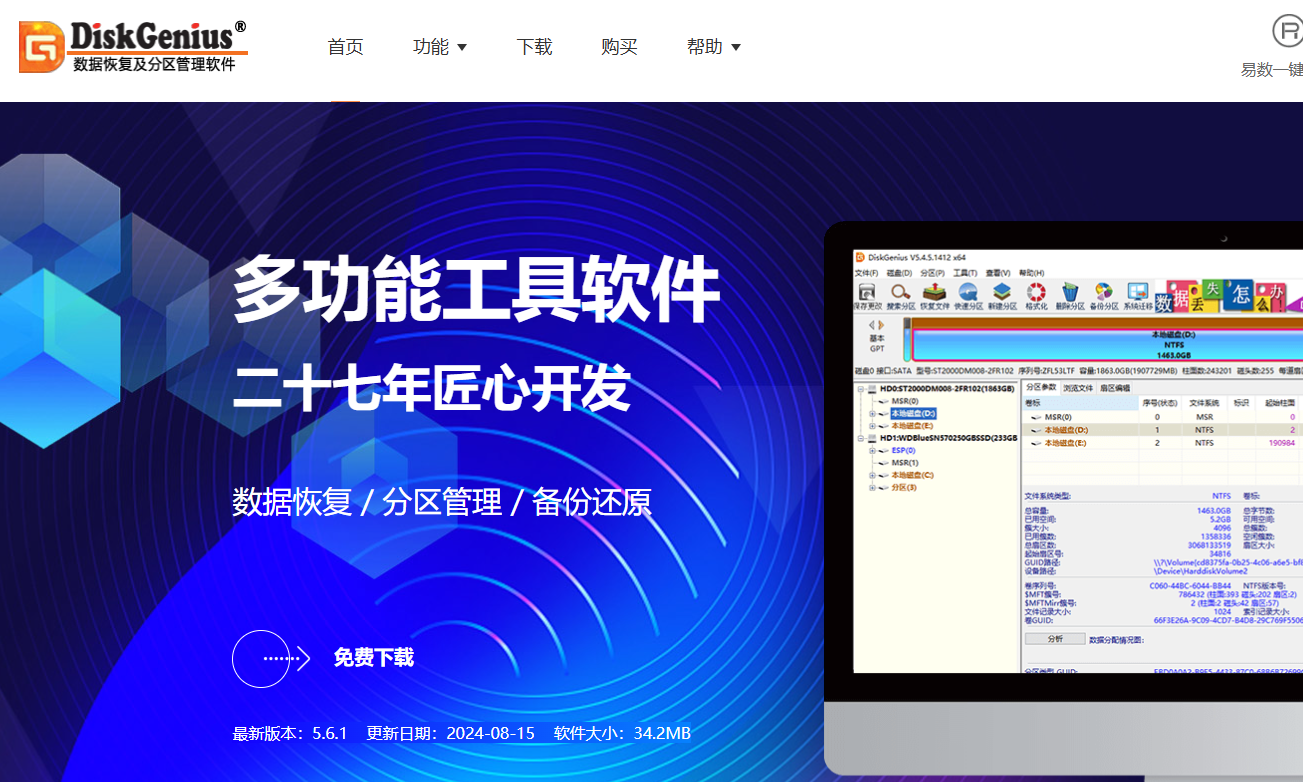Click the 格式化 format icon
Screen dimensions: 1303x782
coord(1037,294)
